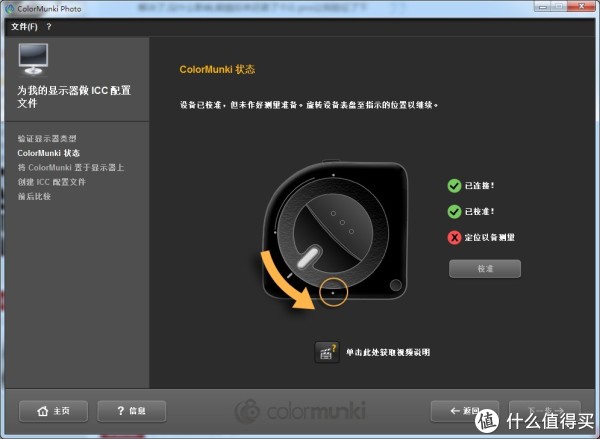Click the ColorMunki Photo title bar icon
The width and height of the screenshot is (600, 439).
coord(10,8)
